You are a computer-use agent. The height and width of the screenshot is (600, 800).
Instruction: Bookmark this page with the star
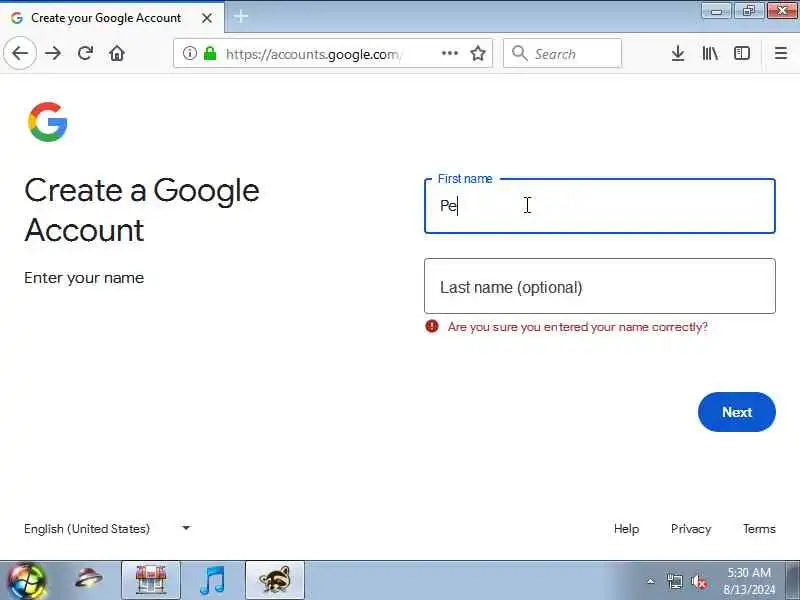pos(478,53)
